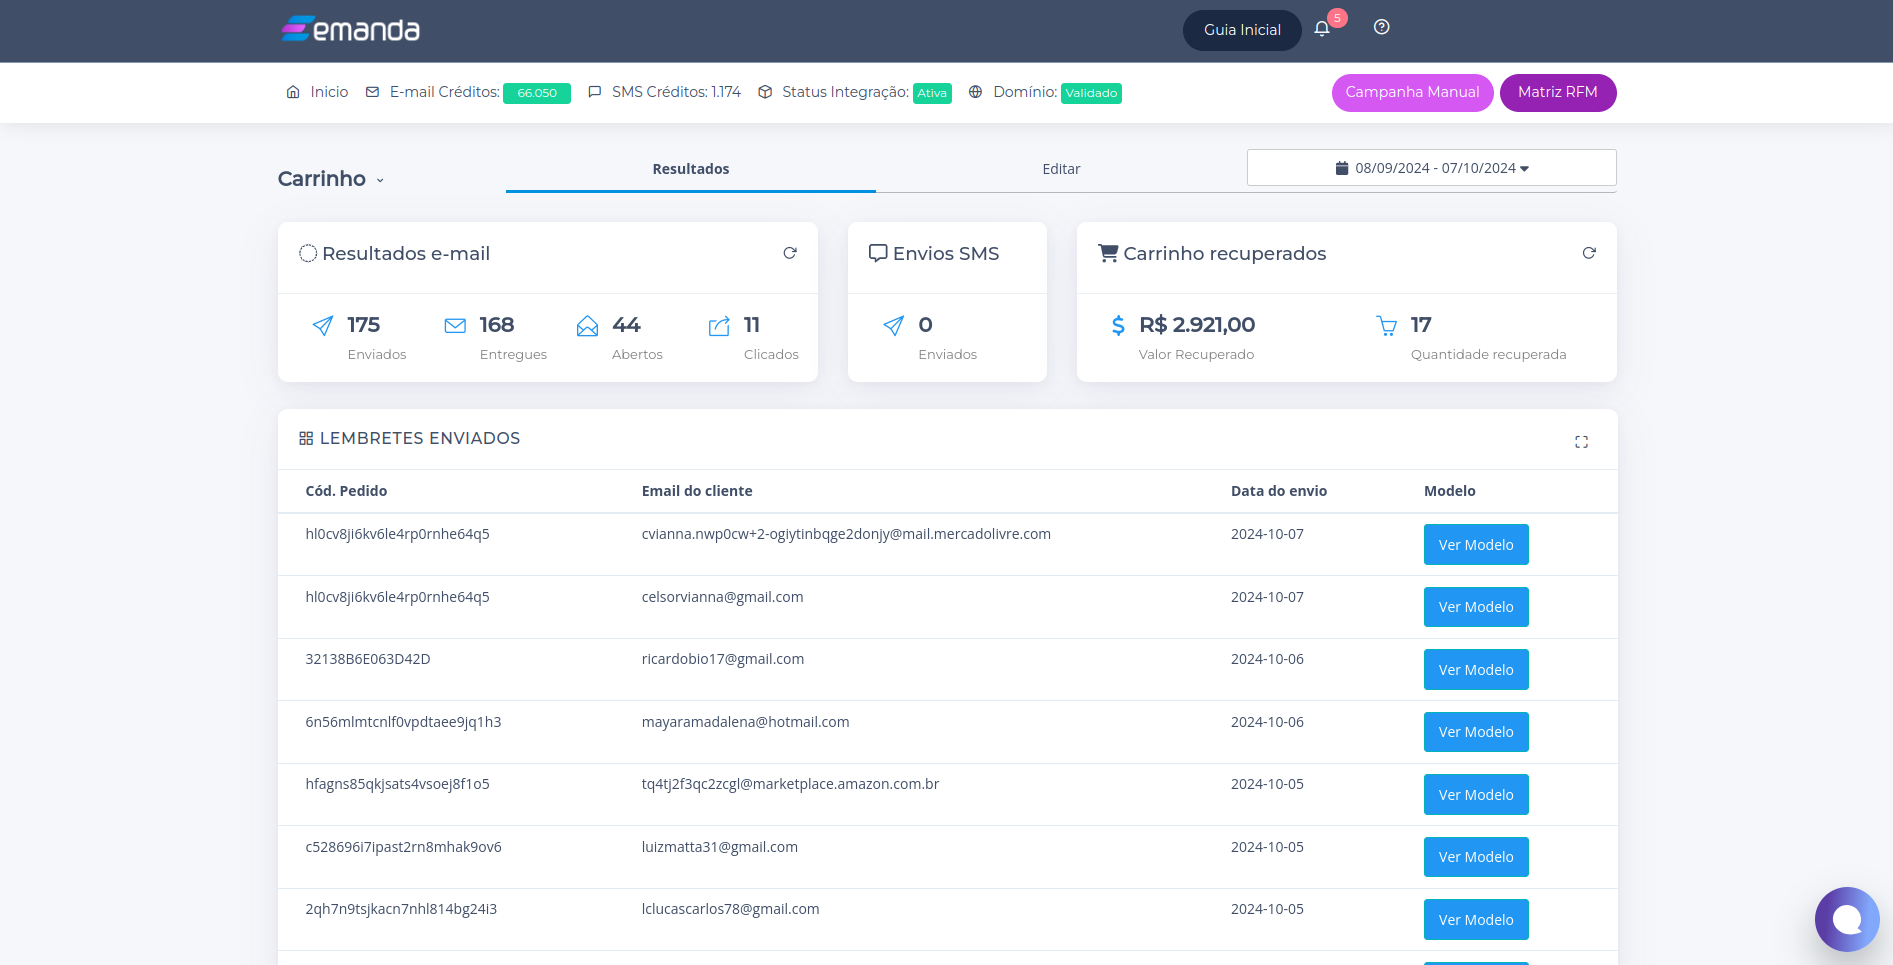
Task: Click the Inicio home icon
Action: click(293, 92)
